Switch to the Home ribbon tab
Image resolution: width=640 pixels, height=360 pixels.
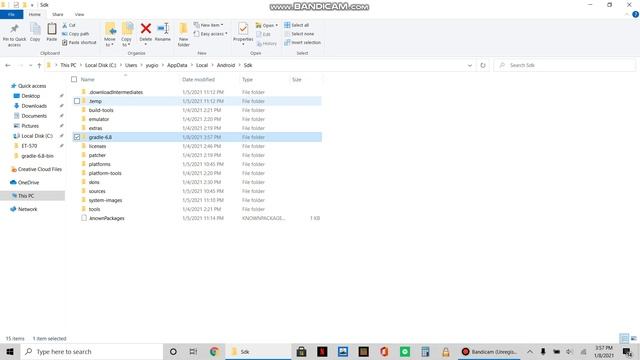pyautogui.click(x=35, y=14)
